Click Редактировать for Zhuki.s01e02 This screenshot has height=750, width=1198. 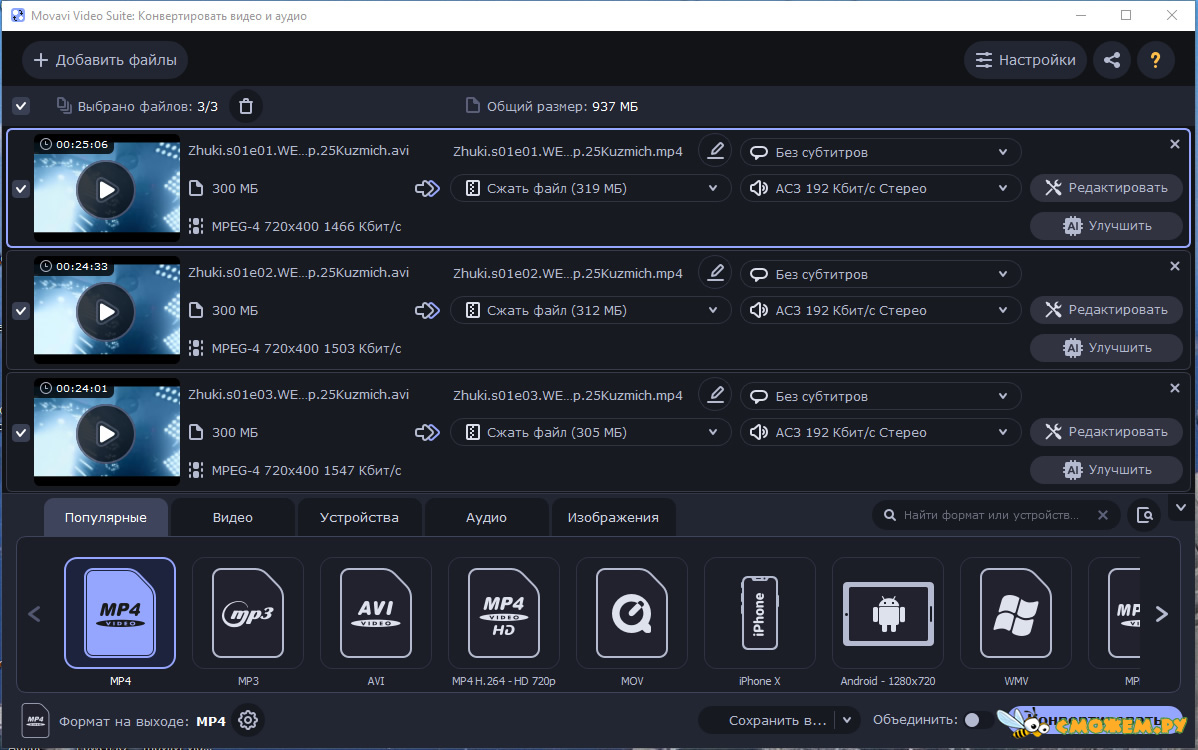[1106, 310]
